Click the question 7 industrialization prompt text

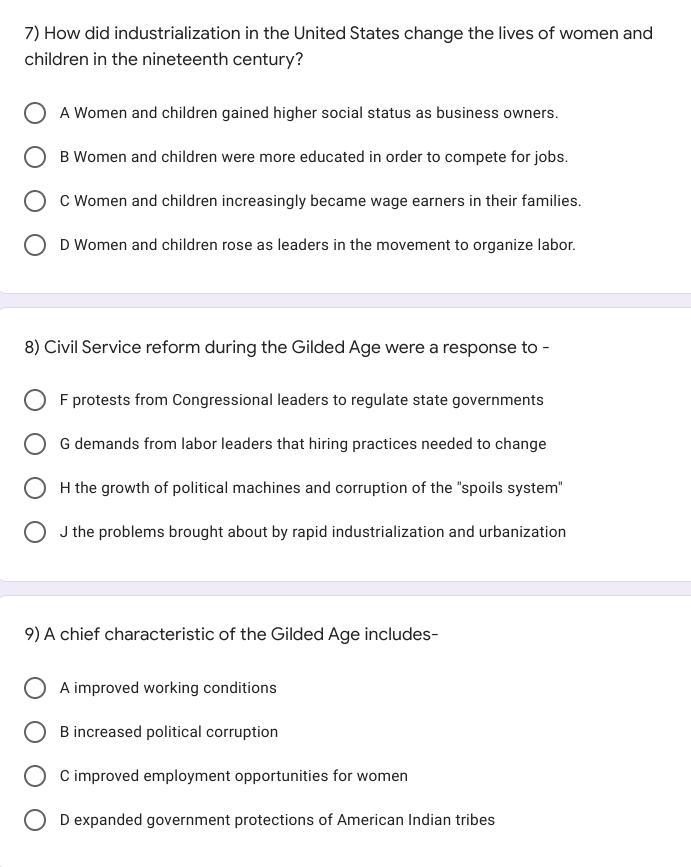(x=338, y=46)
